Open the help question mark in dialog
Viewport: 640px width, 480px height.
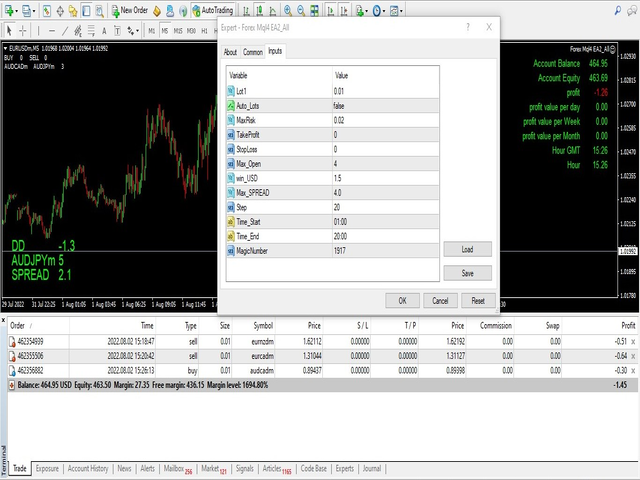tap(468, 27)
